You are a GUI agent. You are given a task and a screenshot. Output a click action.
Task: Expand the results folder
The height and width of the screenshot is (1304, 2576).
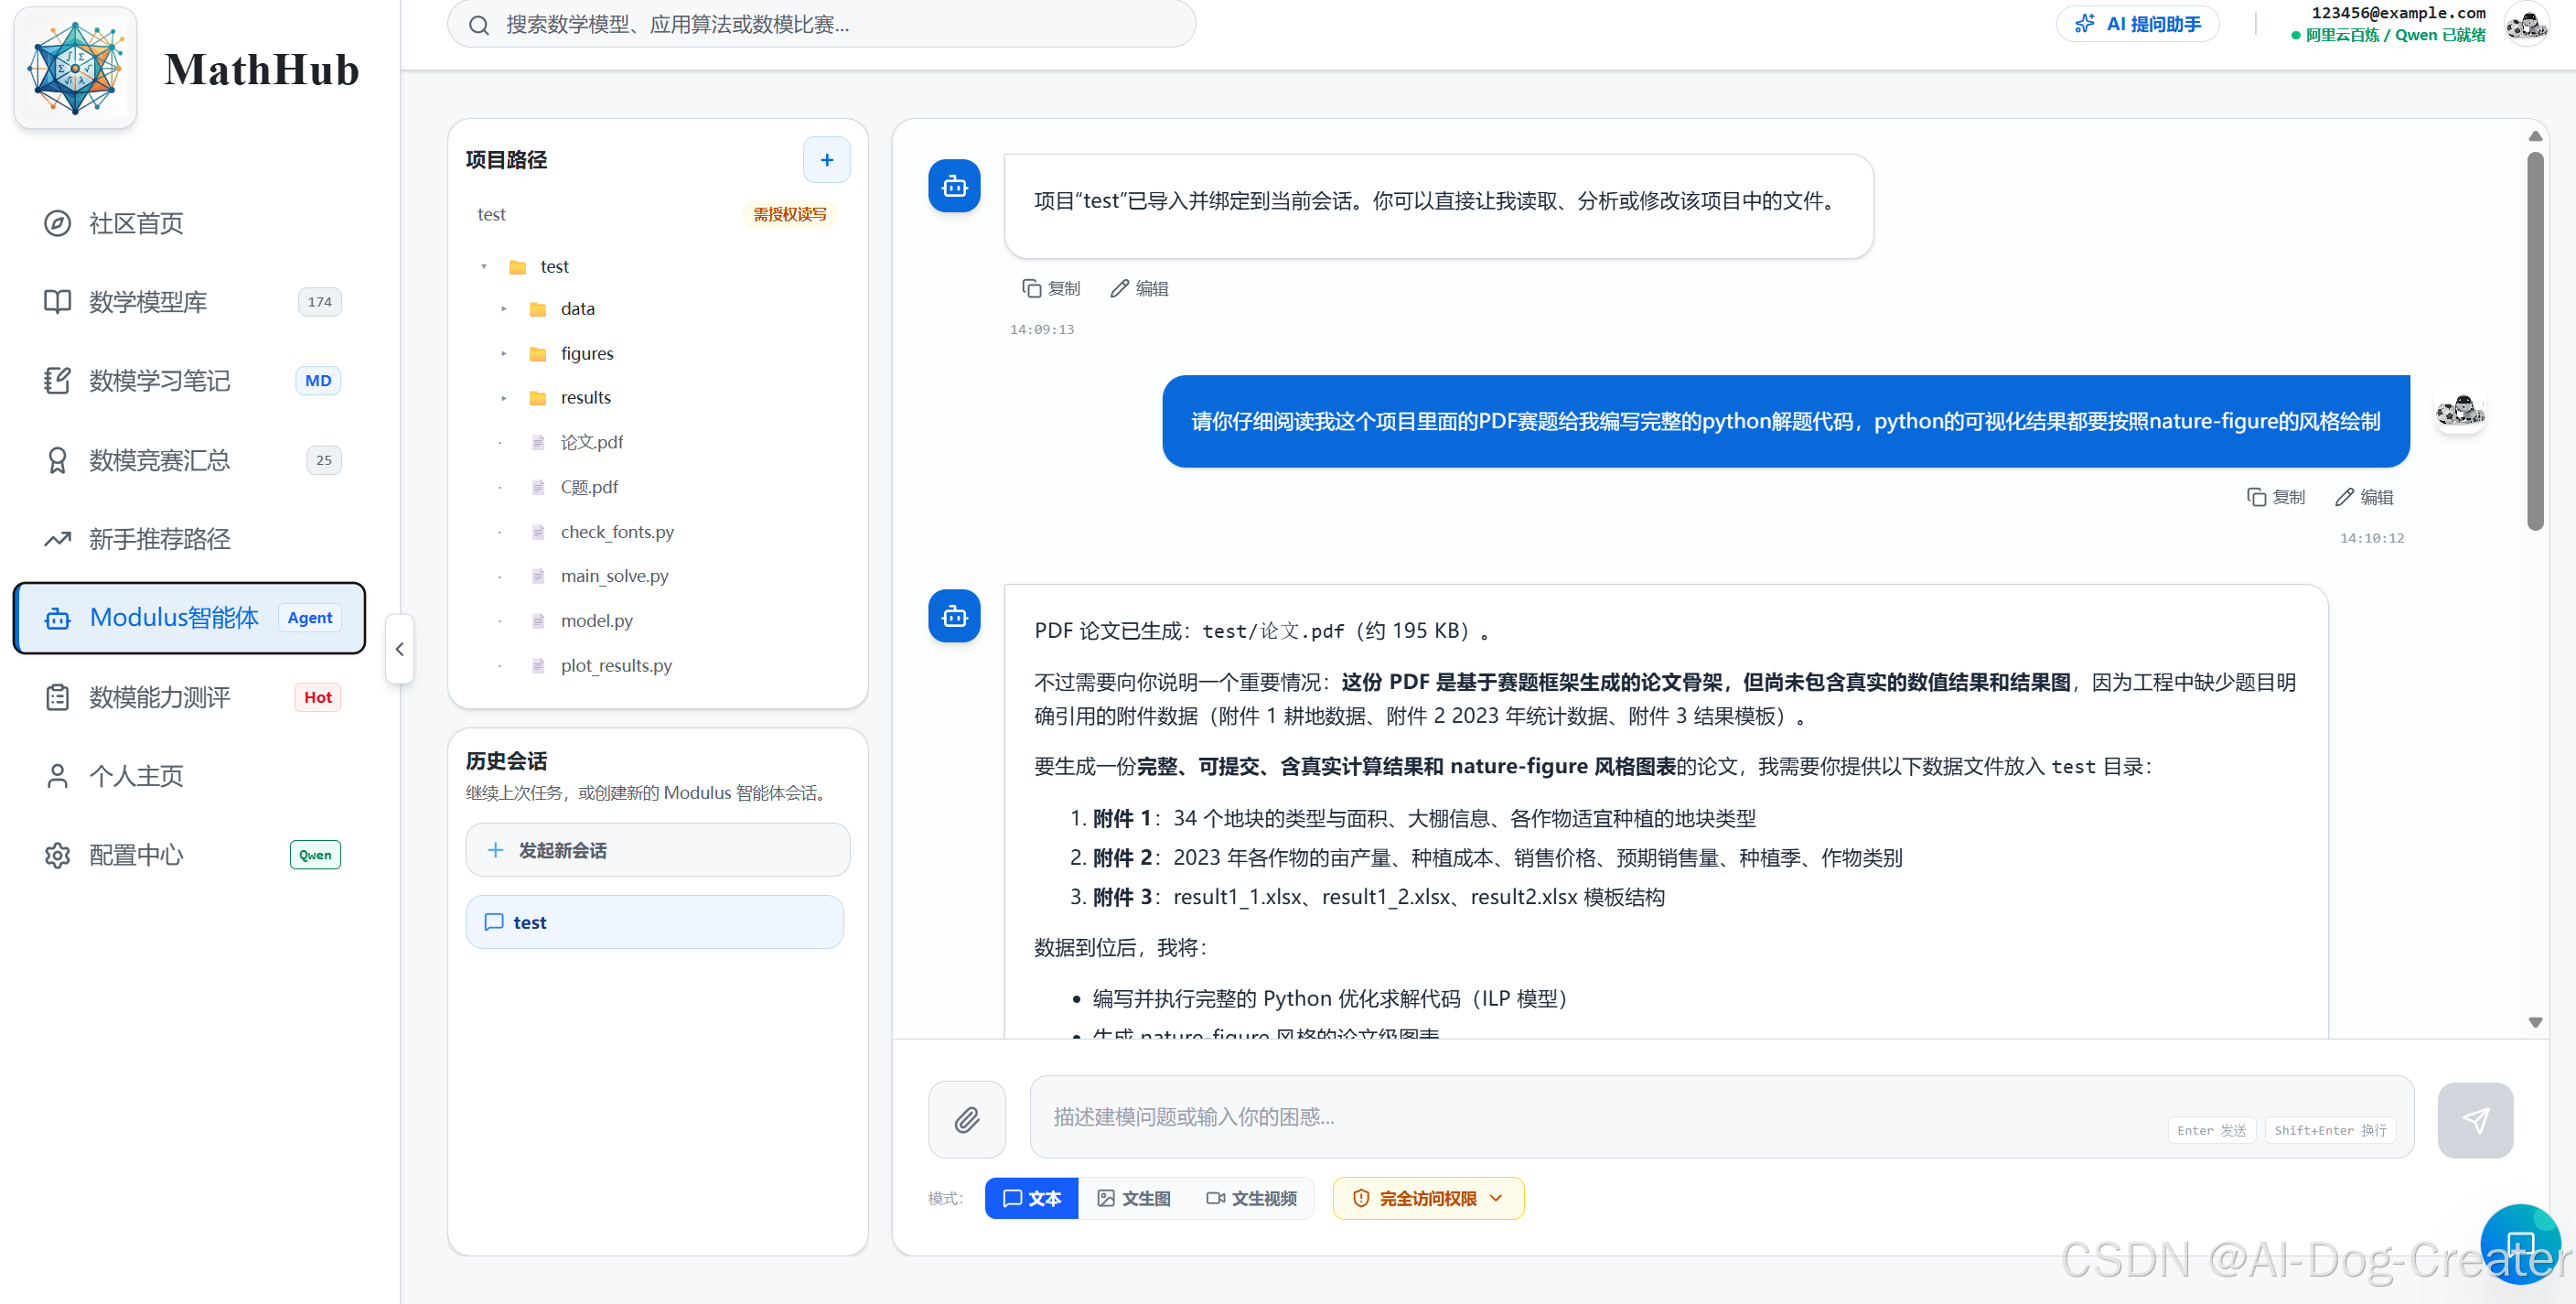coord(504,398)
